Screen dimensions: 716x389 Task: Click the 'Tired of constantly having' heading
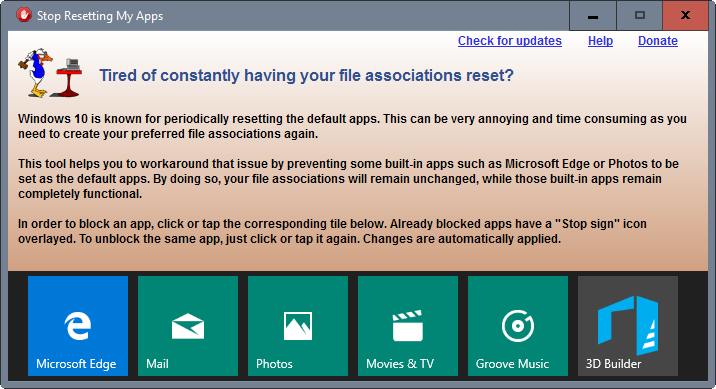306,75
